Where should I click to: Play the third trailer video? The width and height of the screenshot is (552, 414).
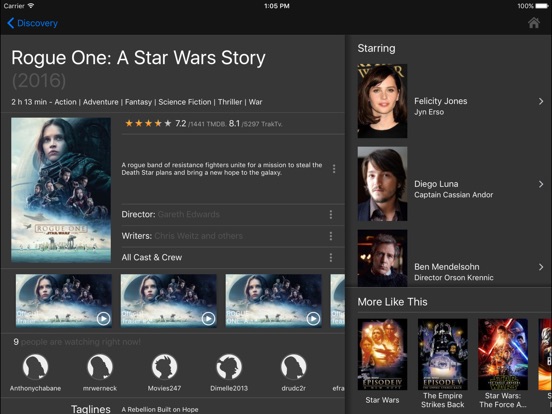(x=274, y=301)
